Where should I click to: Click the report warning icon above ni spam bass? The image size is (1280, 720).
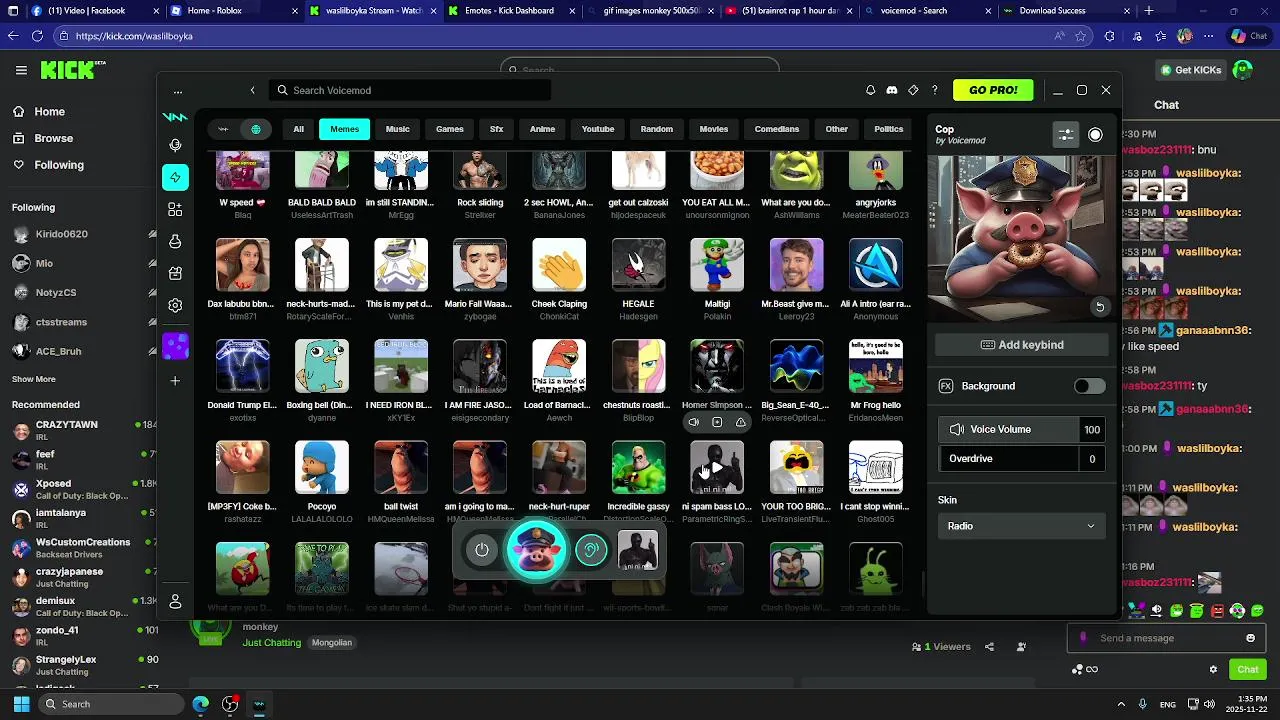pyautogui.click(x=741, y=422)
